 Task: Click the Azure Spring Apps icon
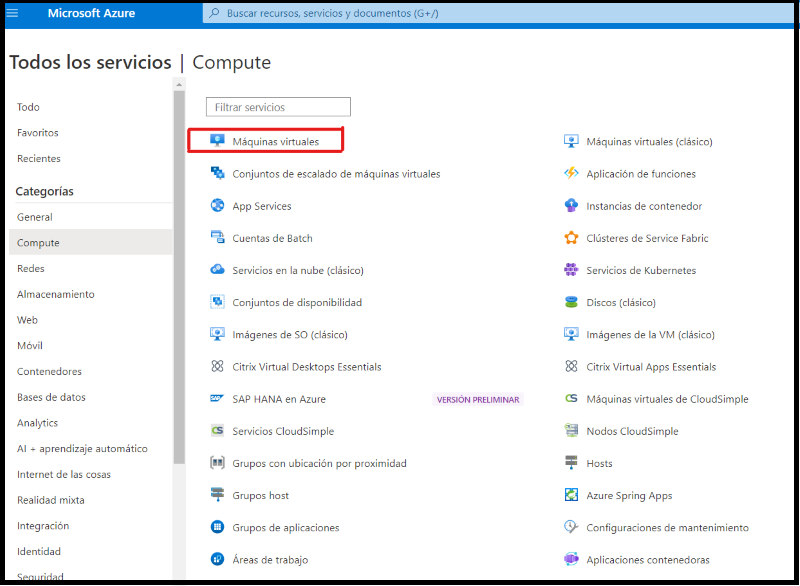point(571,495)
